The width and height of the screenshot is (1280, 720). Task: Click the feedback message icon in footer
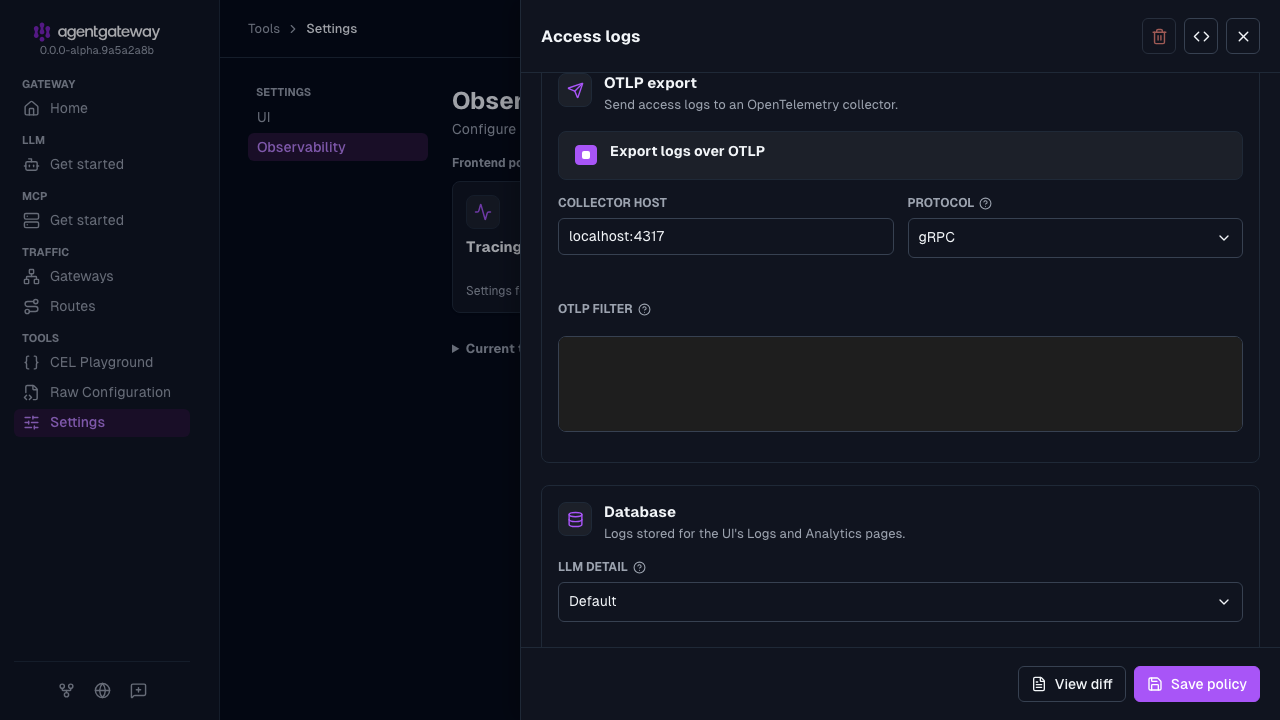(x=138, y=690)
